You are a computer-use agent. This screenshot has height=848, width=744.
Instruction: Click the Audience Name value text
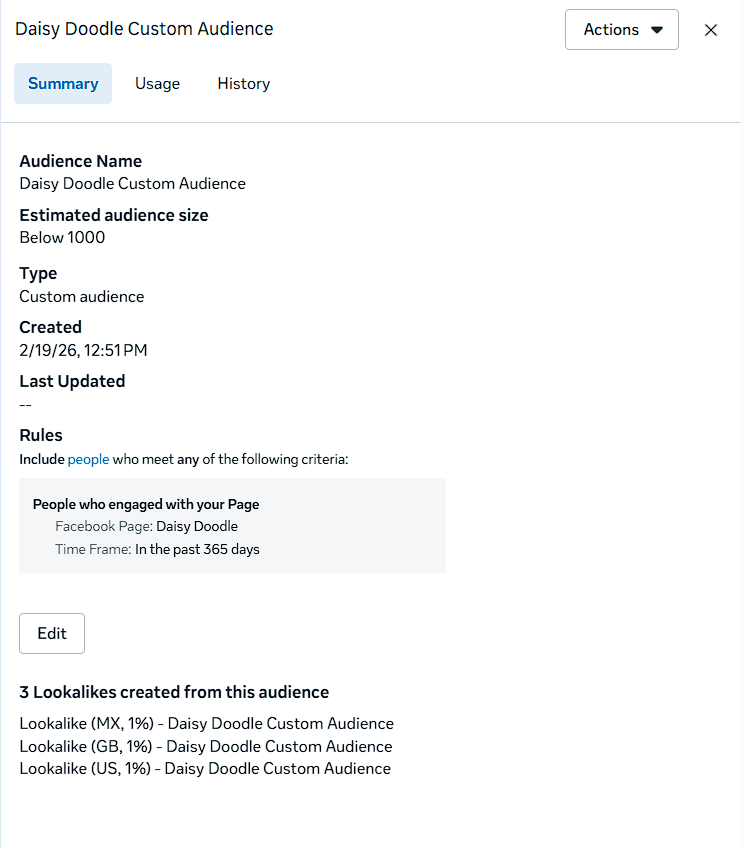pyautogui.click(x=132, y=184)
